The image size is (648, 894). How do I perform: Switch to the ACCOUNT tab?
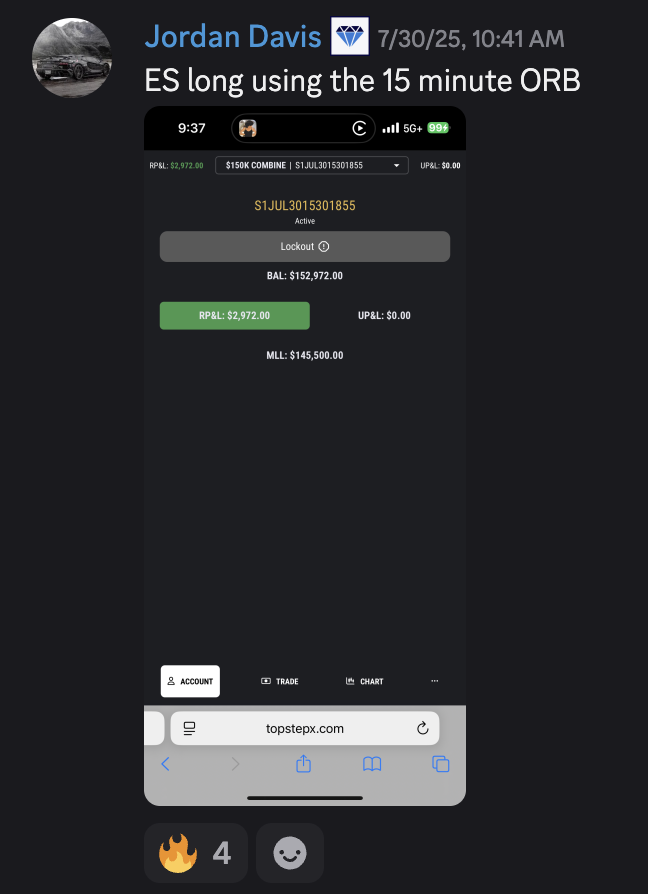(x=190, y=681)
